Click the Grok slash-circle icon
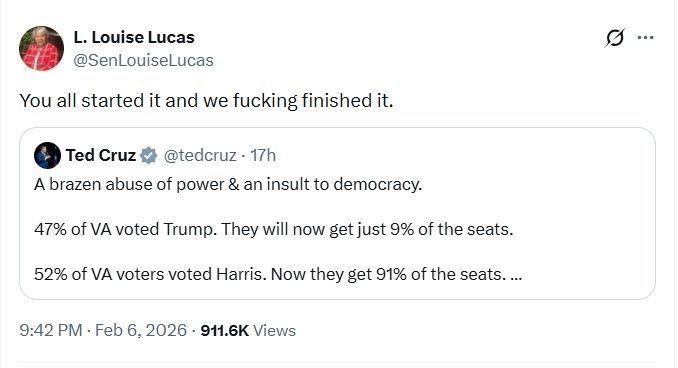This screenshot has width=678, height=368. coord(615,38)
